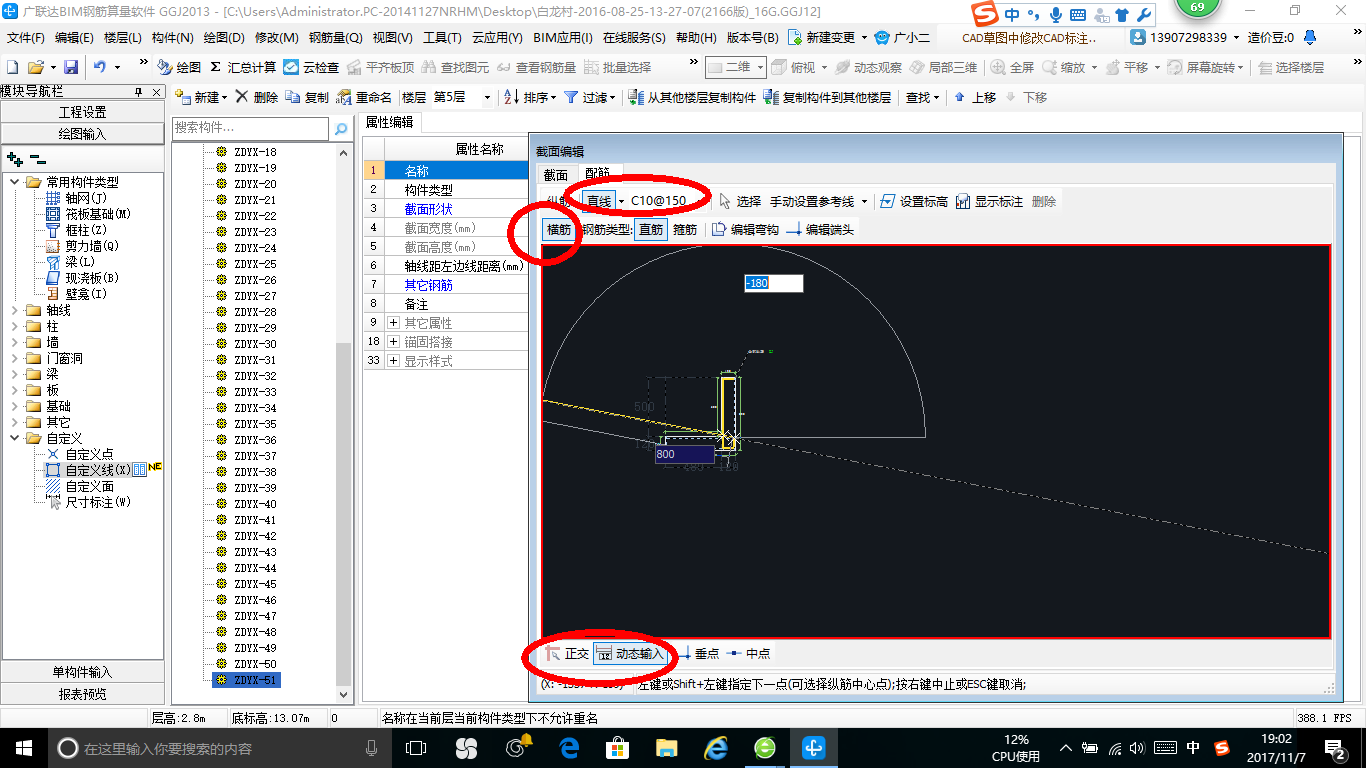Open 文件(F) menu

[x=26, y=38]
